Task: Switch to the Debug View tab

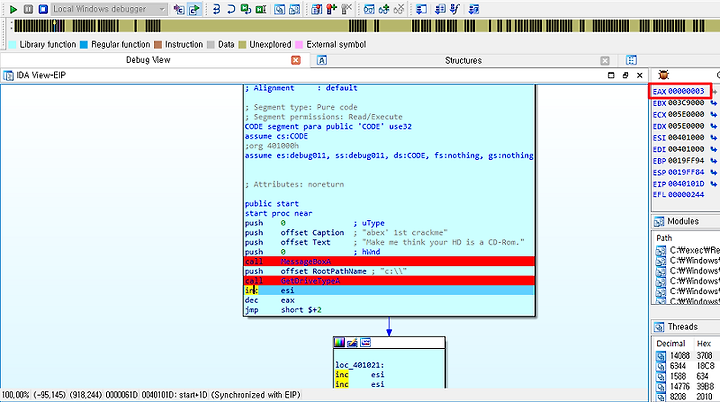Action: point(148,60)
